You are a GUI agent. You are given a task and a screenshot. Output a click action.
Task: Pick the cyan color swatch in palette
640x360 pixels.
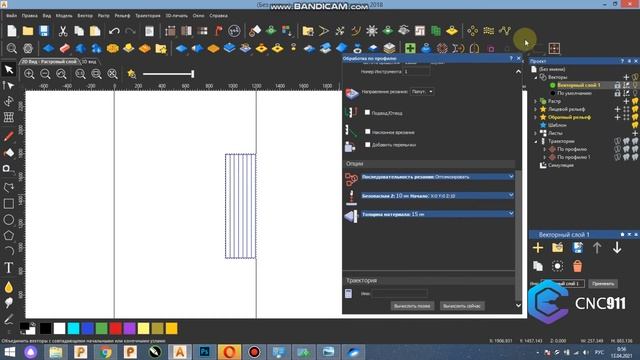coord(73,328)
